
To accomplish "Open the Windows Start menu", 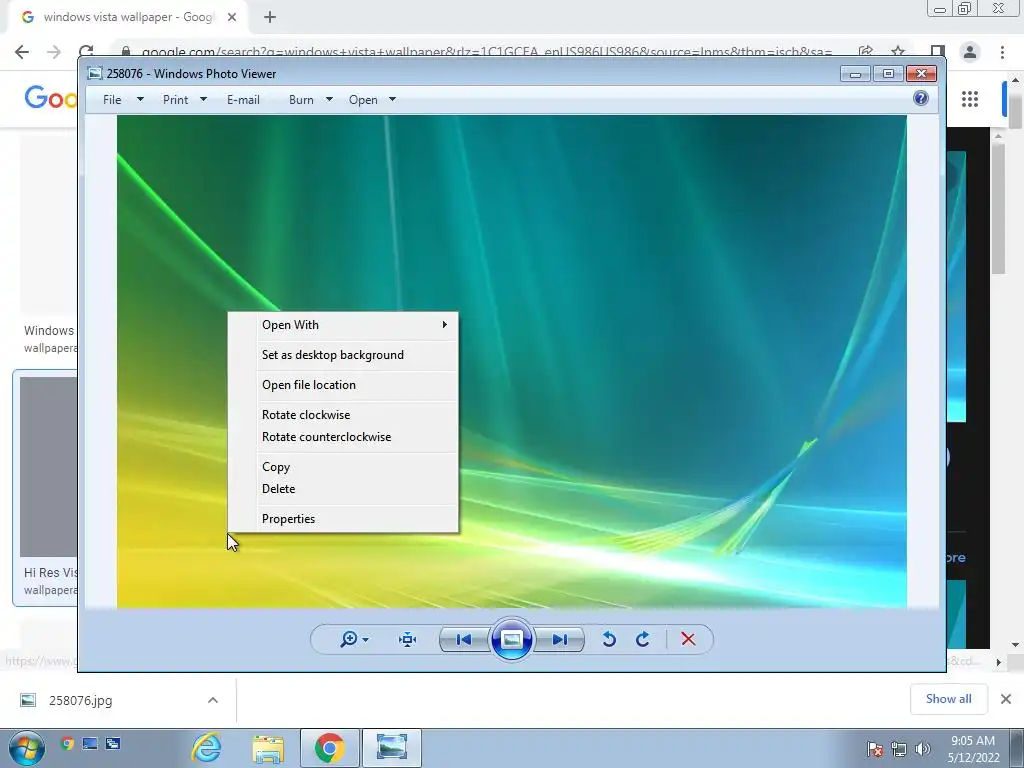I will tap(27, 748).
